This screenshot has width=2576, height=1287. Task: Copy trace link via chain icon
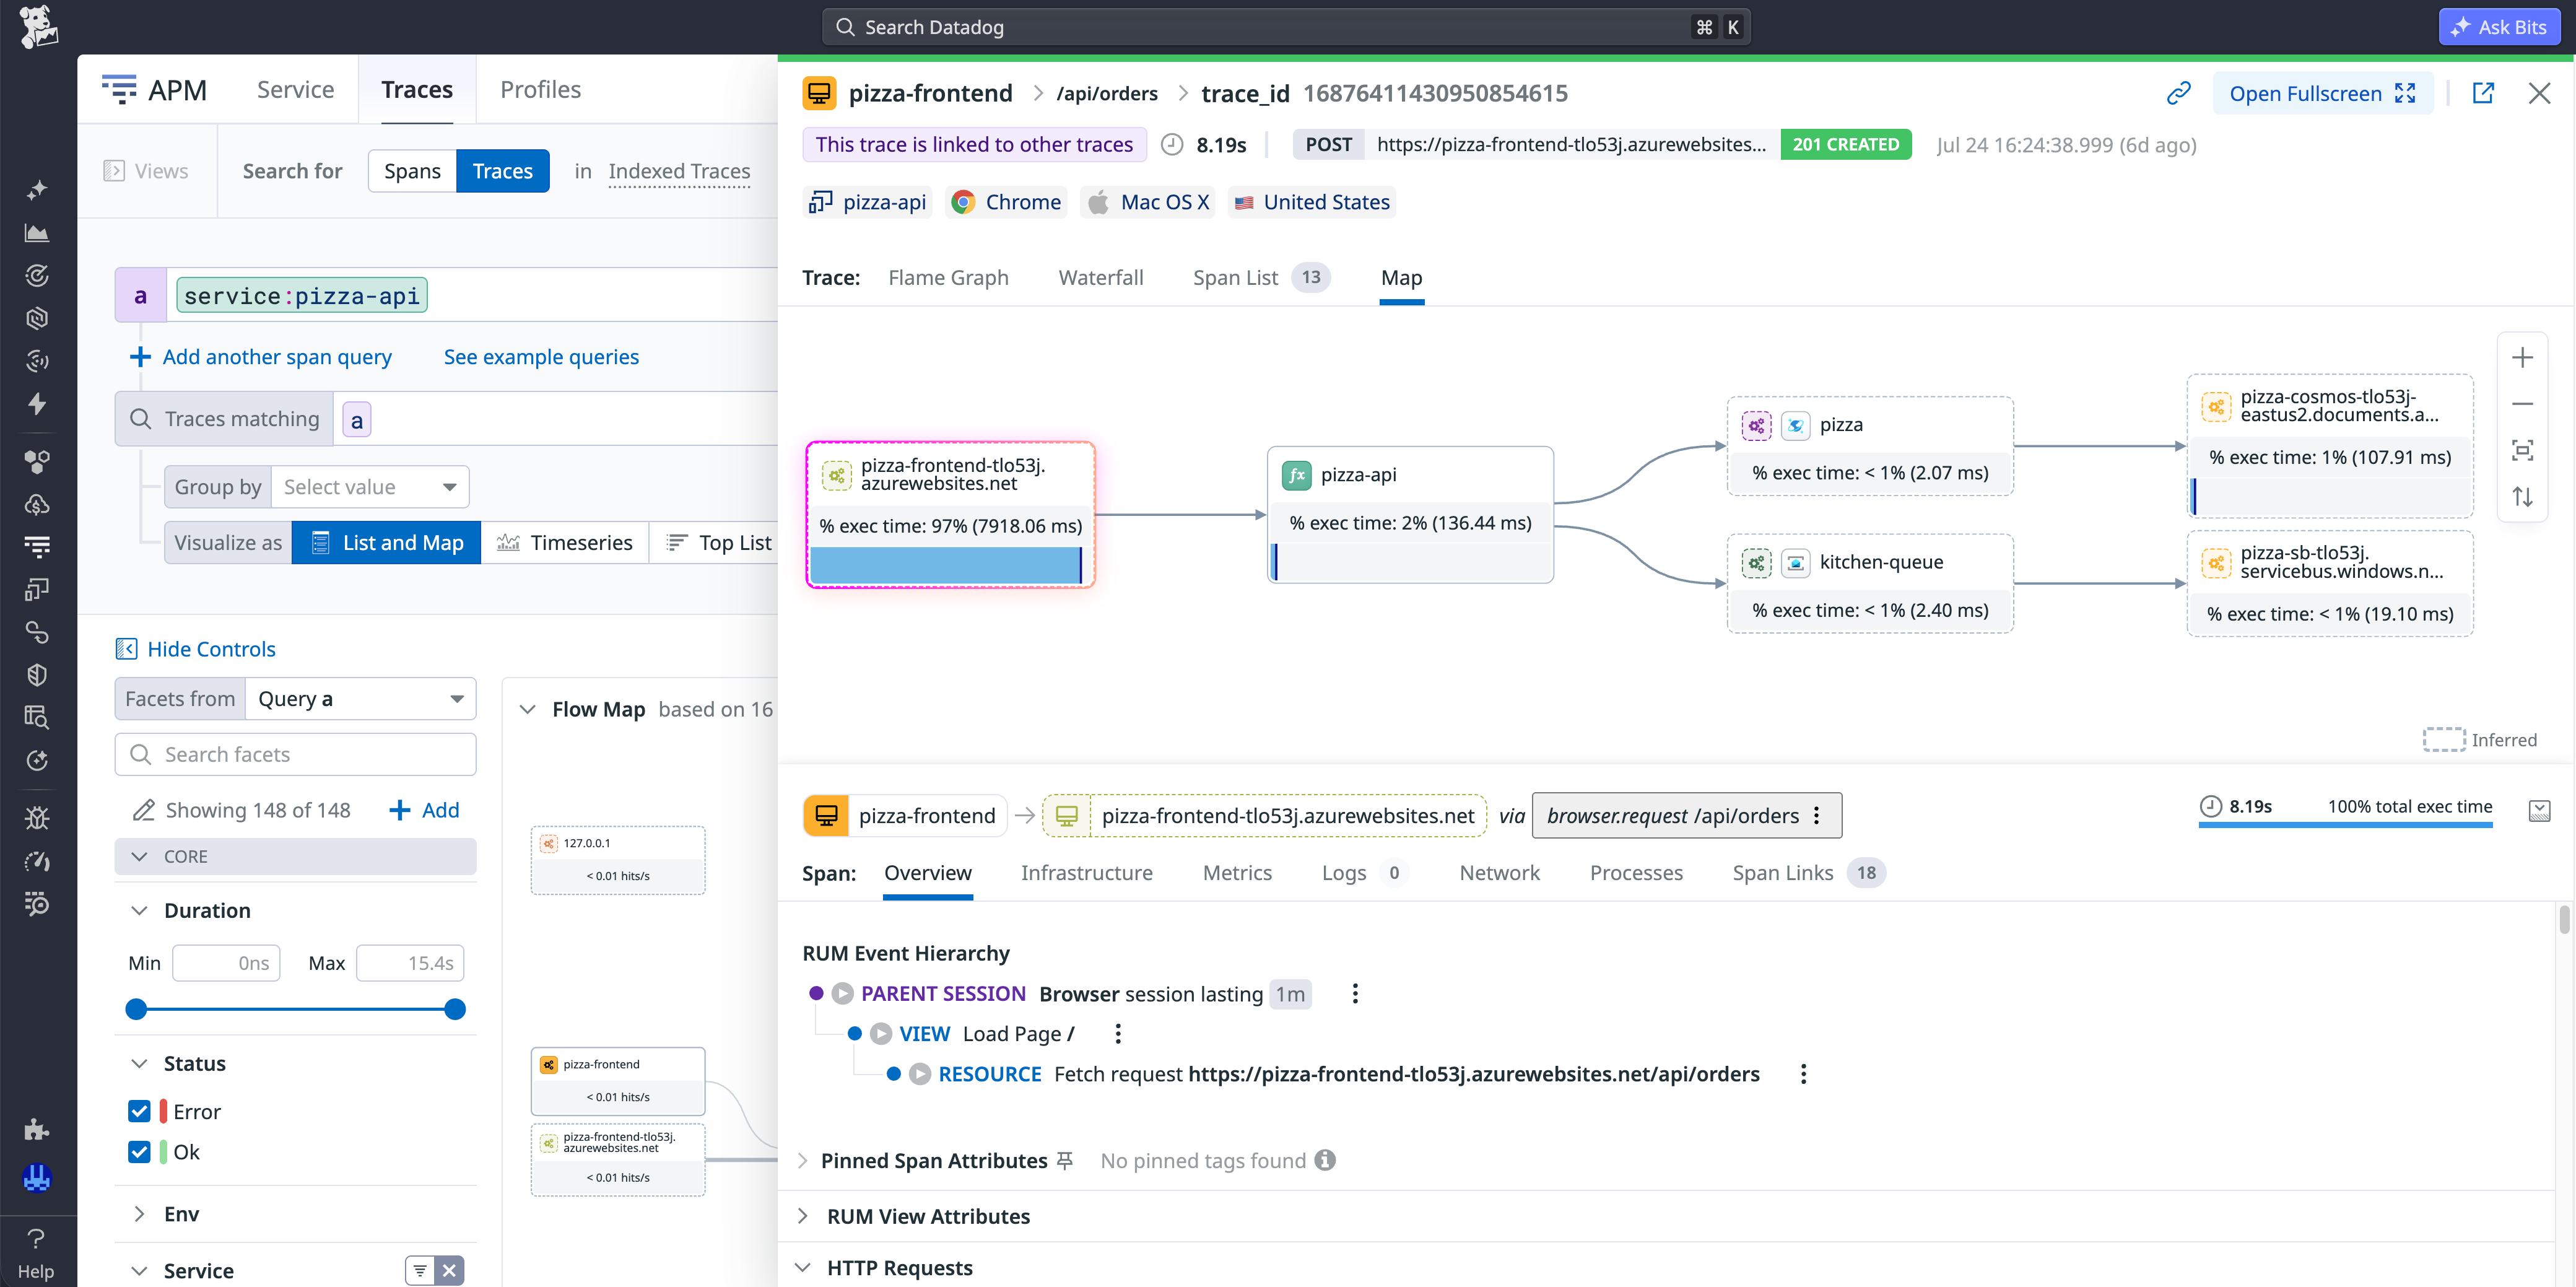[2179, 94]
